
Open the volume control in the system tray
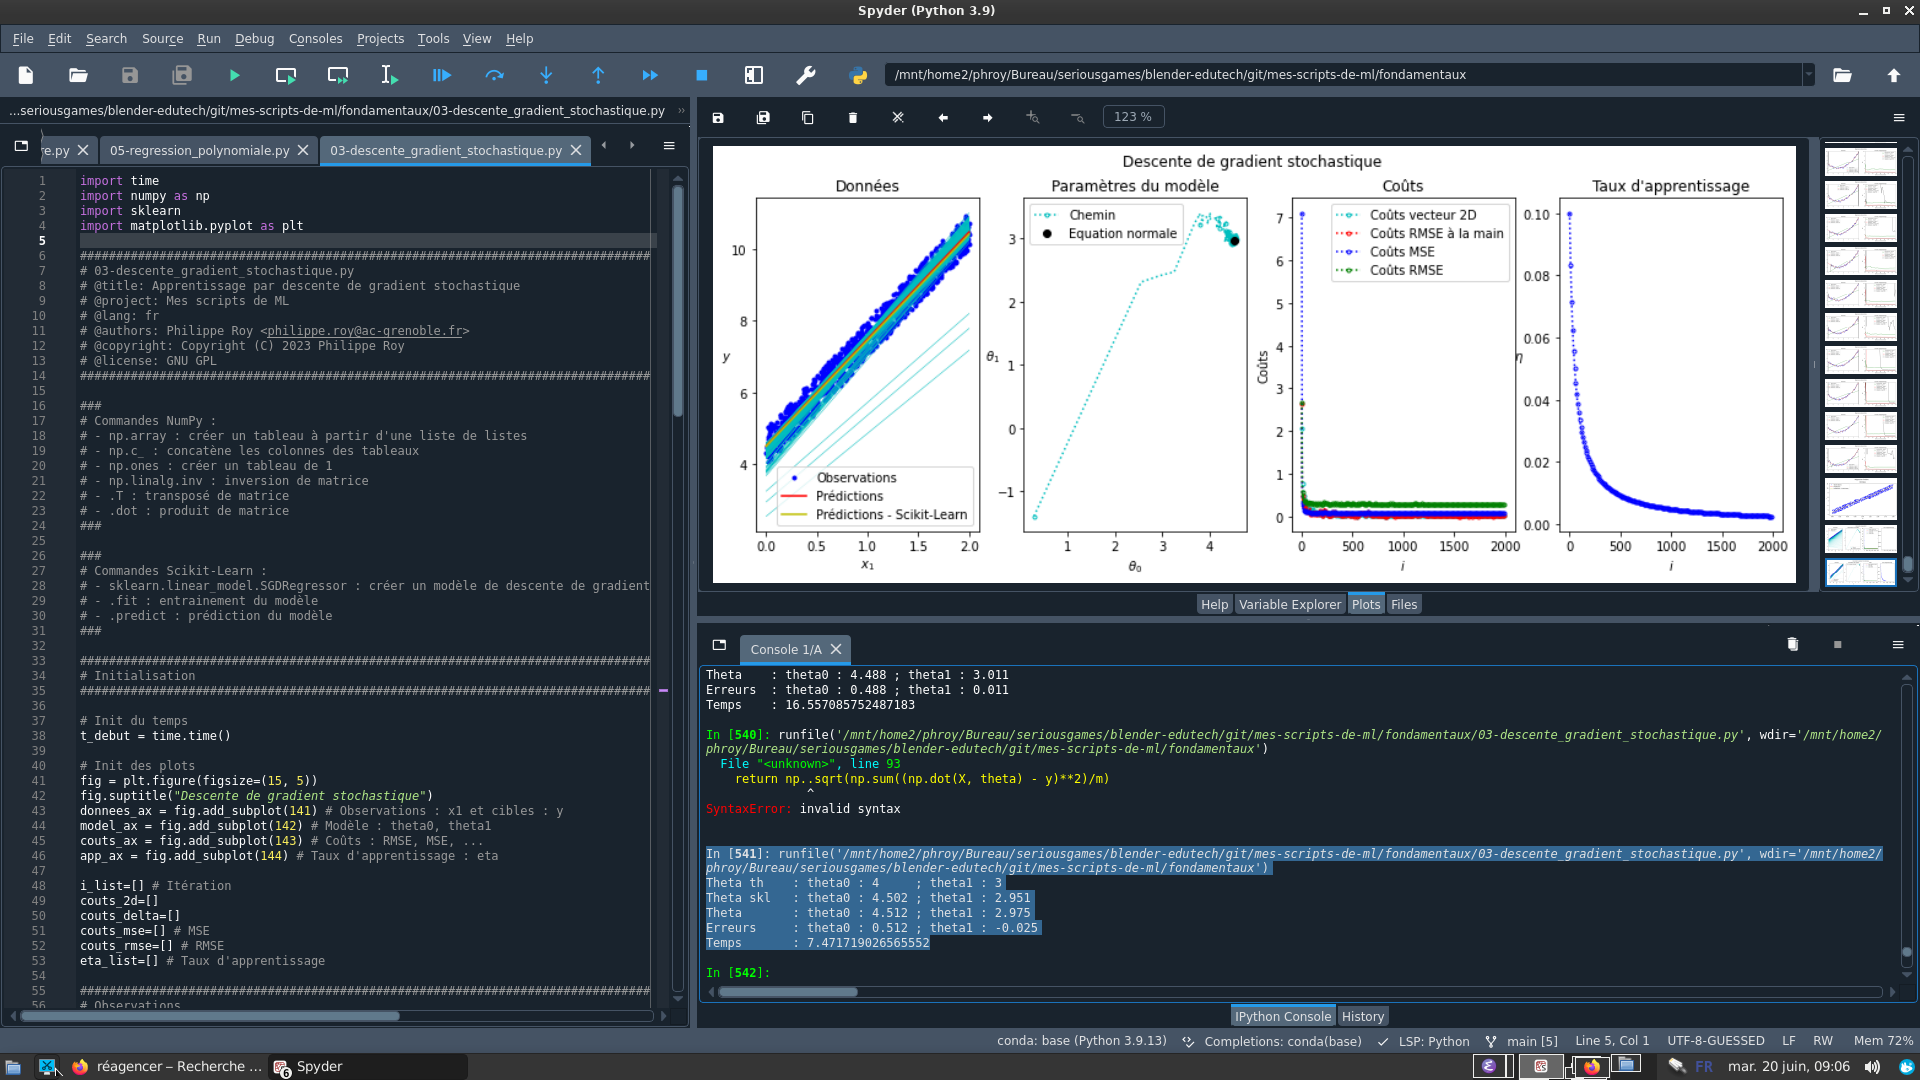pyautogui.click(x=1872, y=1066)
